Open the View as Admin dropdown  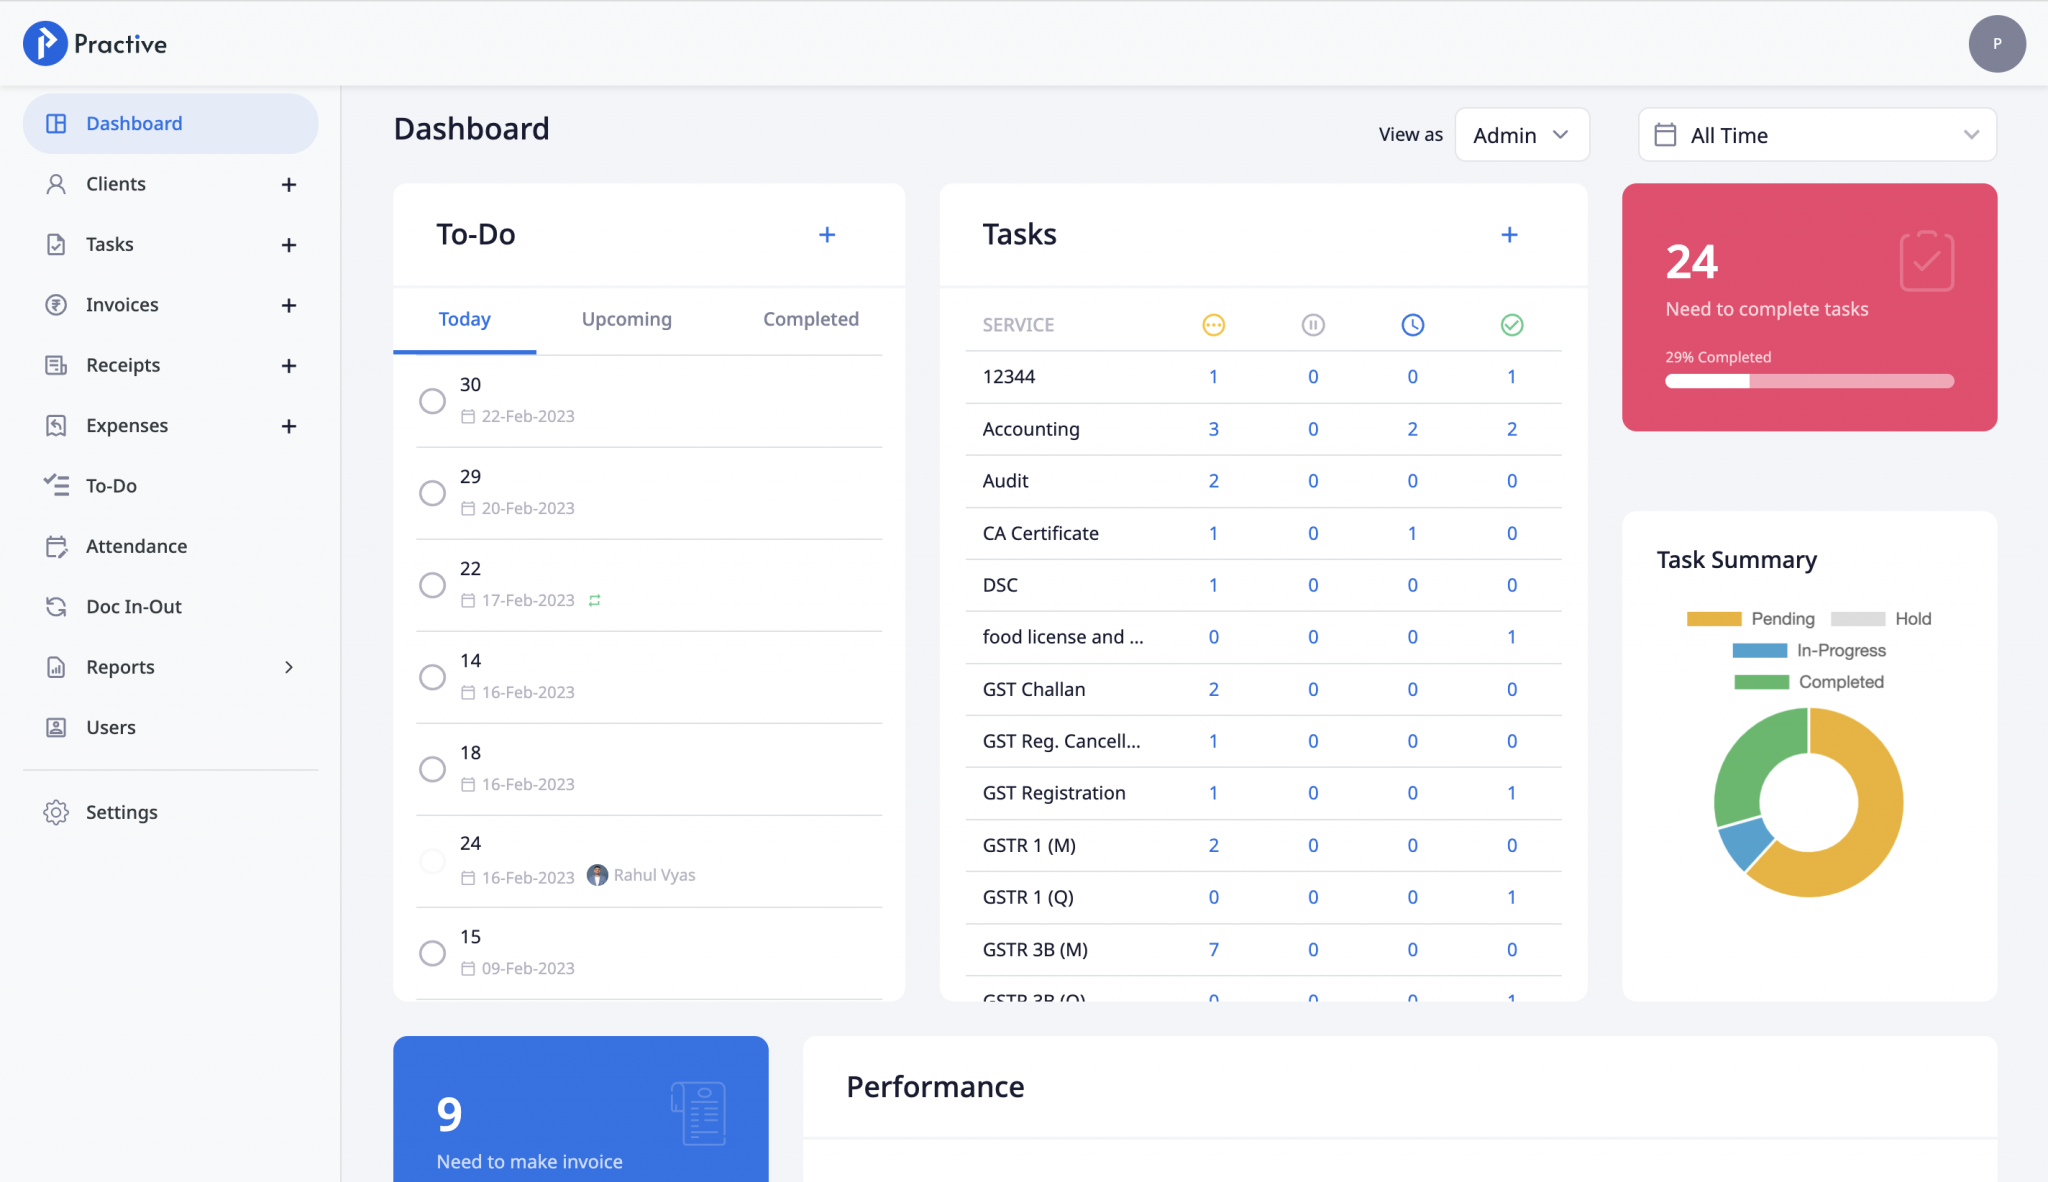click(x=1521, y=135)
